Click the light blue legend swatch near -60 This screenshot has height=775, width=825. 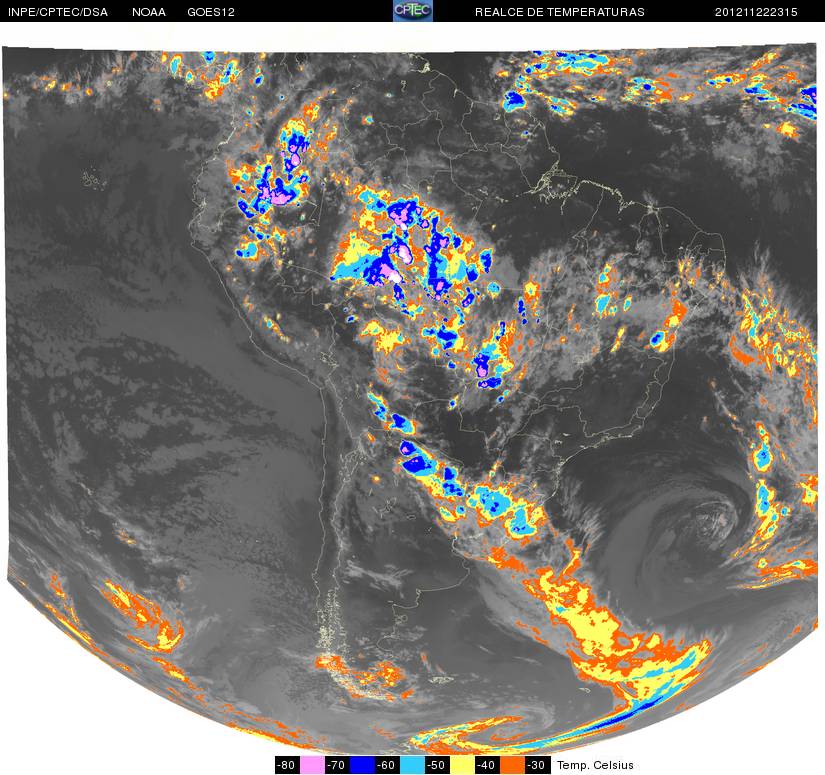pyautogui.click(x=412, y=765)
